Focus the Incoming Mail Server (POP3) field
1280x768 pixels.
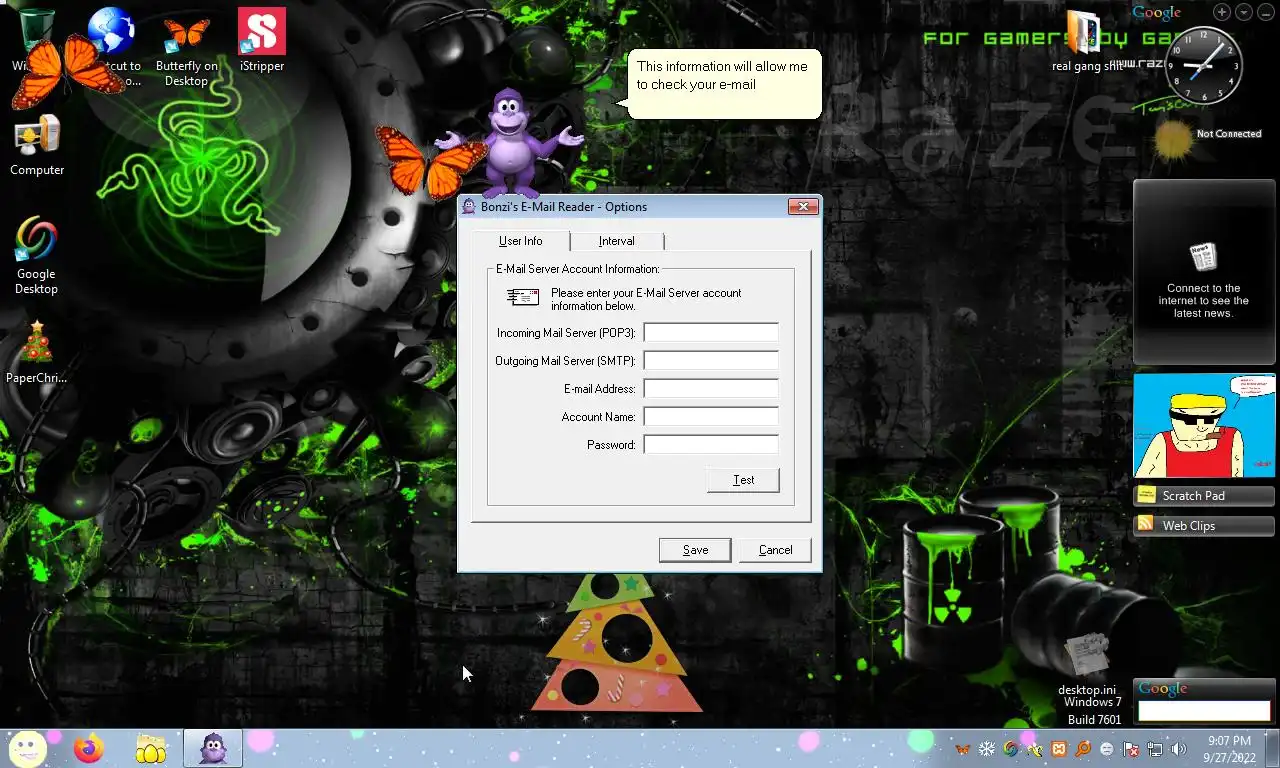[x=711, y=332]
